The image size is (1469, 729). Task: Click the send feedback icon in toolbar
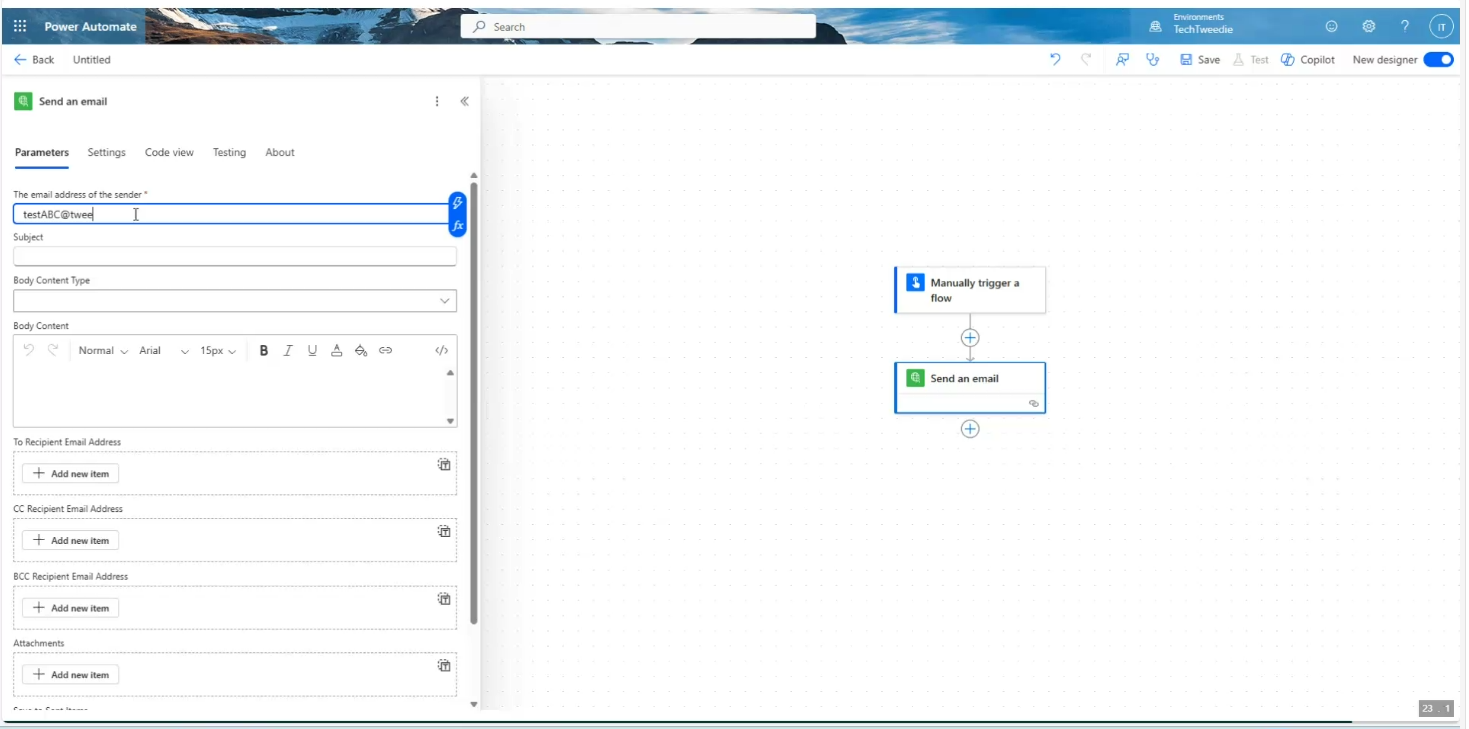pos(1122,60)
